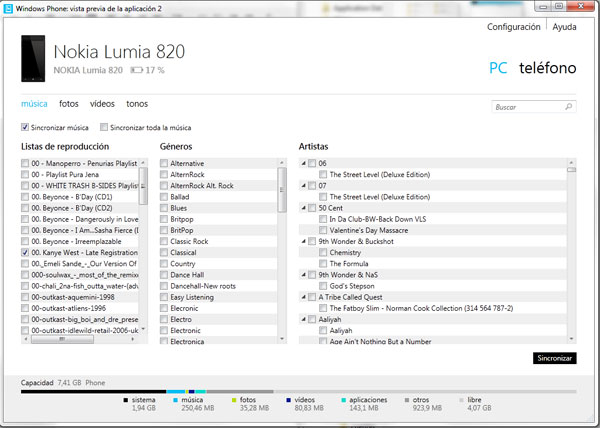This screenshot has height=428, width=600.
Task: Switch to teléfono view
Action: tap(548, 68)
